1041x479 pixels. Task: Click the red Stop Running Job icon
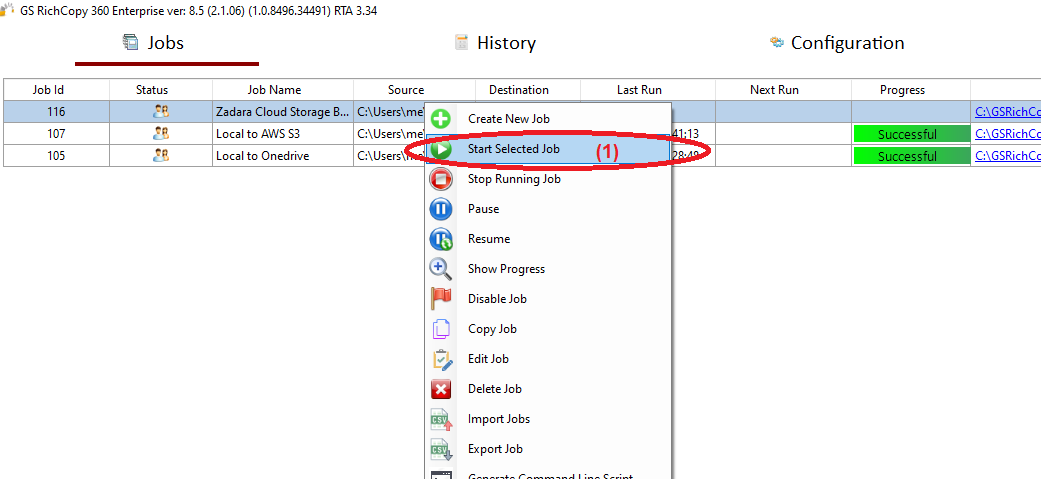coord(440,179)
